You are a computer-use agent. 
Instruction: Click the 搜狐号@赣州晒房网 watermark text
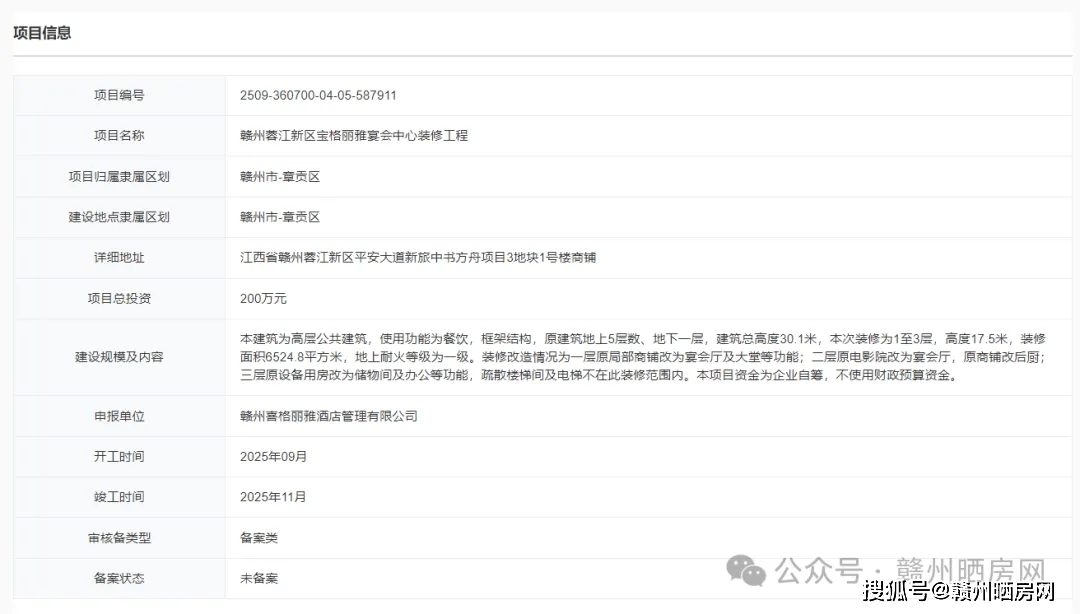click(x=958, y=591)
